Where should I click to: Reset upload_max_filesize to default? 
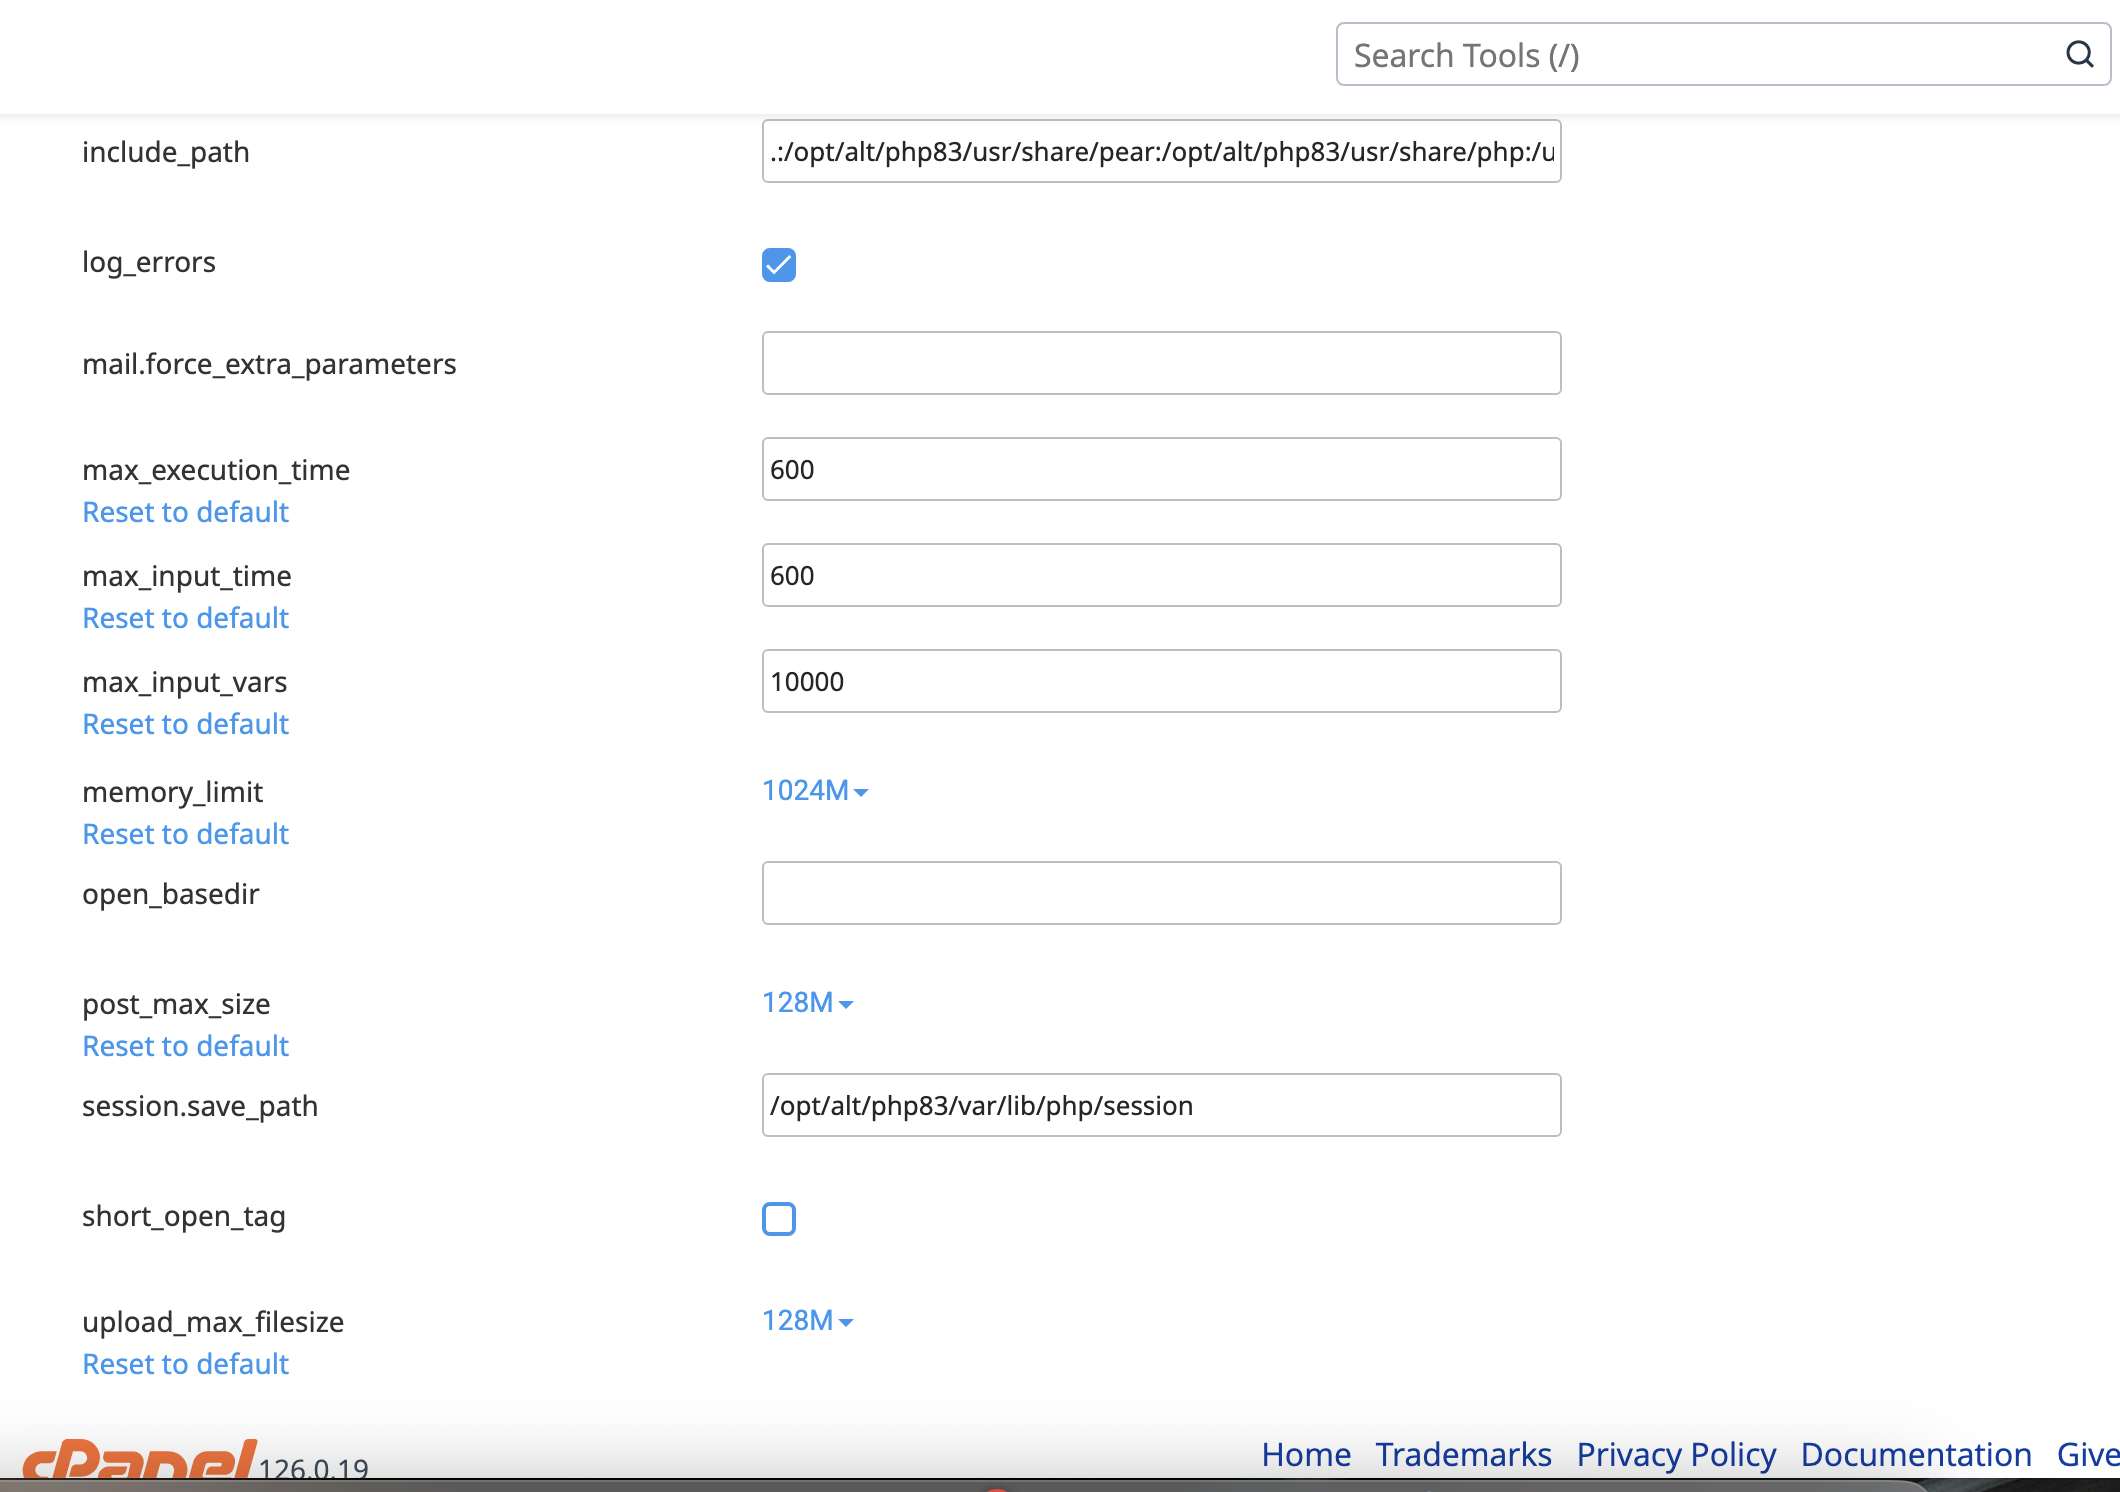(185, 1364)
